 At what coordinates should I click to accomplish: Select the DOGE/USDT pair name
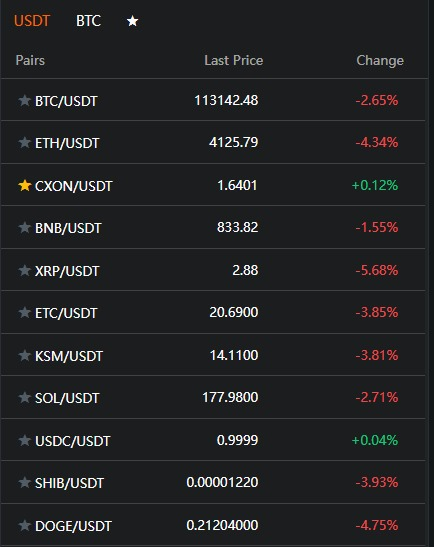coord(73,526)
